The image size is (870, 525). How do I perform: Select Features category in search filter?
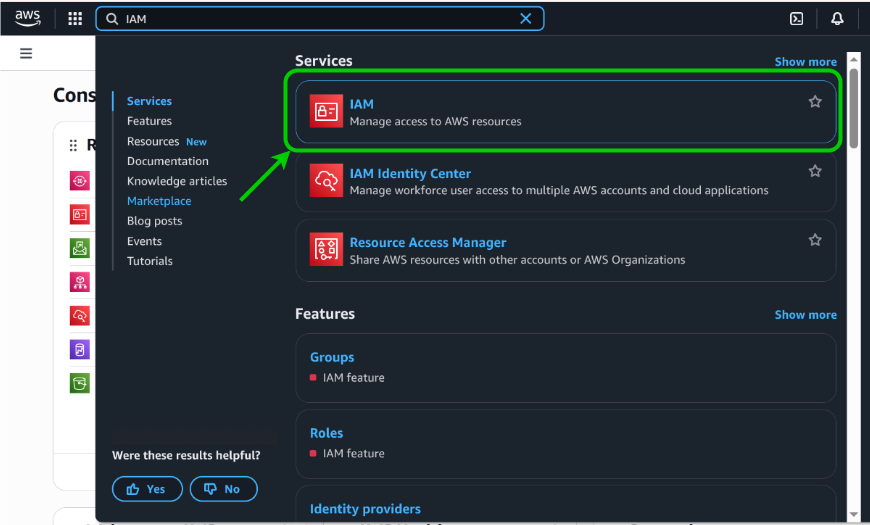coord(149,121)
